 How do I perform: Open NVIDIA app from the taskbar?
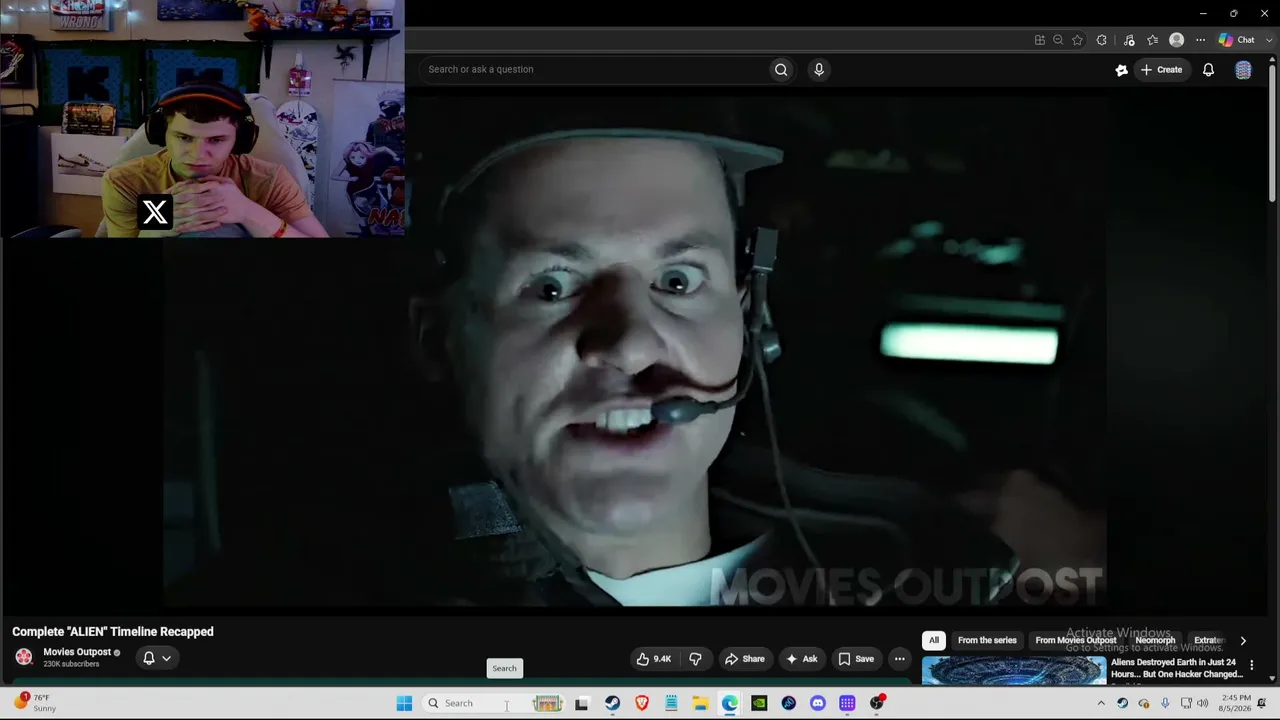[x=759, y=703]
